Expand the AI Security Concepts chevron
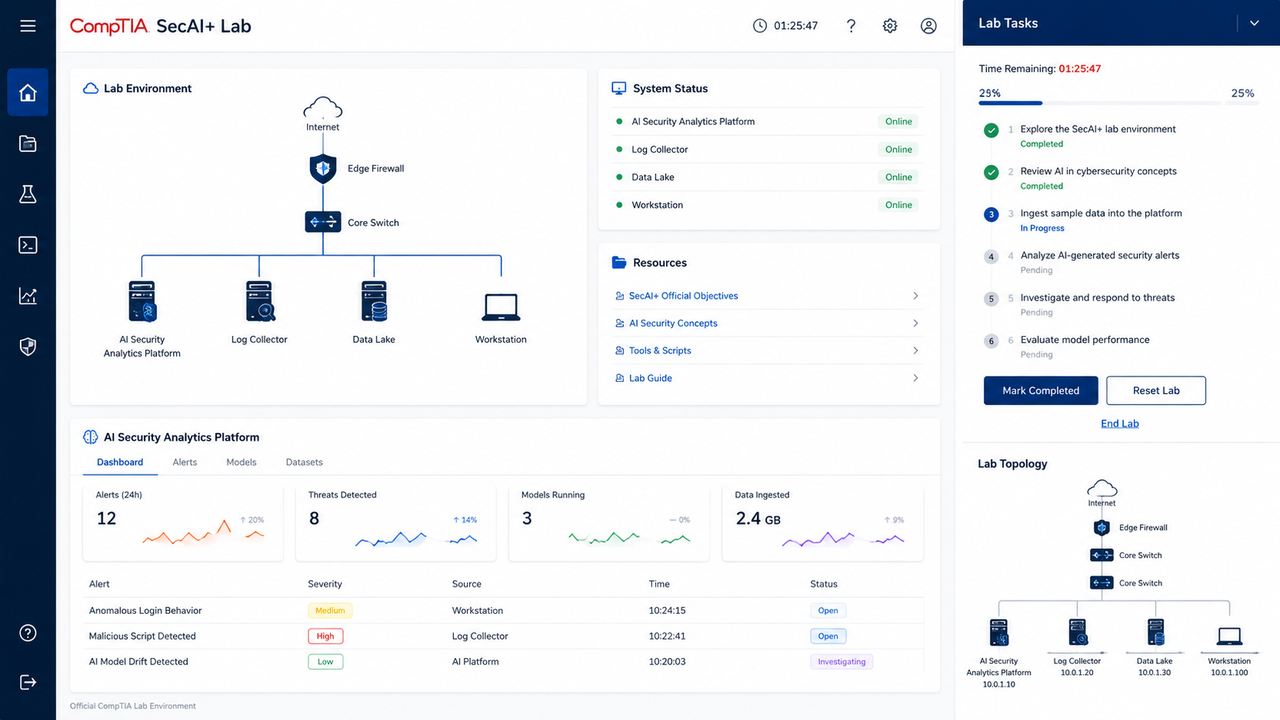The height and width of the screenshot is (720, 1280). click(916, 323)
